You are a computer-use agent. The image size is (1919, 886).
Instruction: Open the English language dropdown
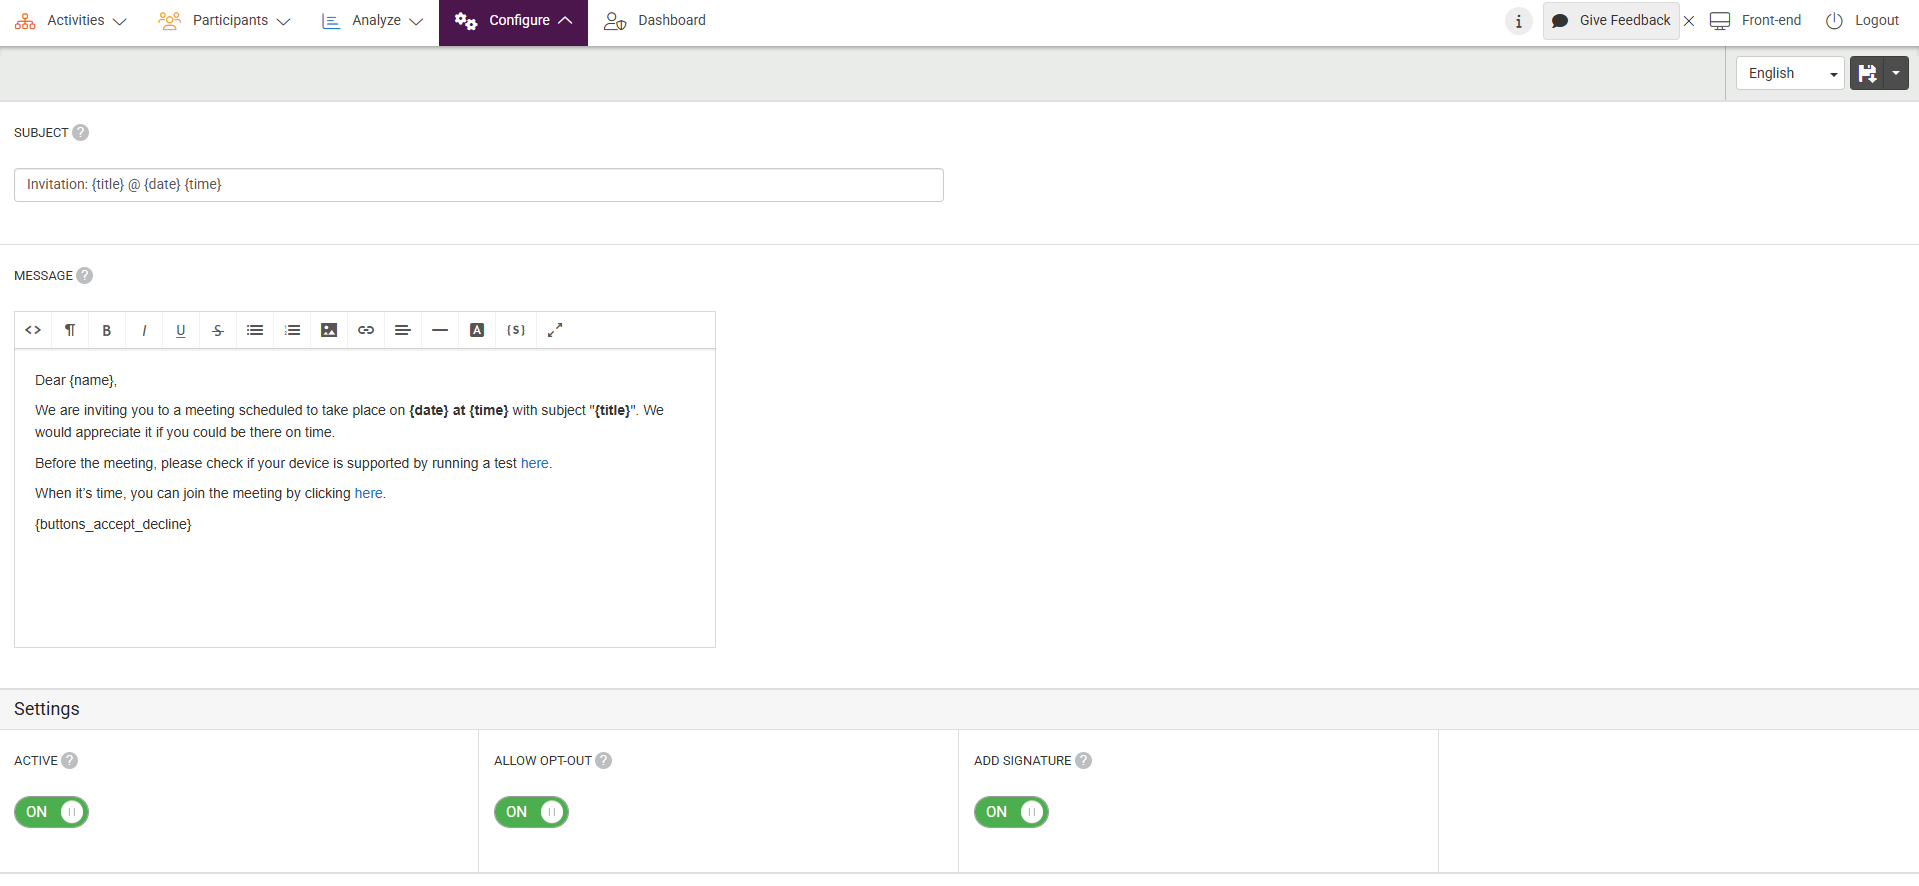pos(1789,73)
